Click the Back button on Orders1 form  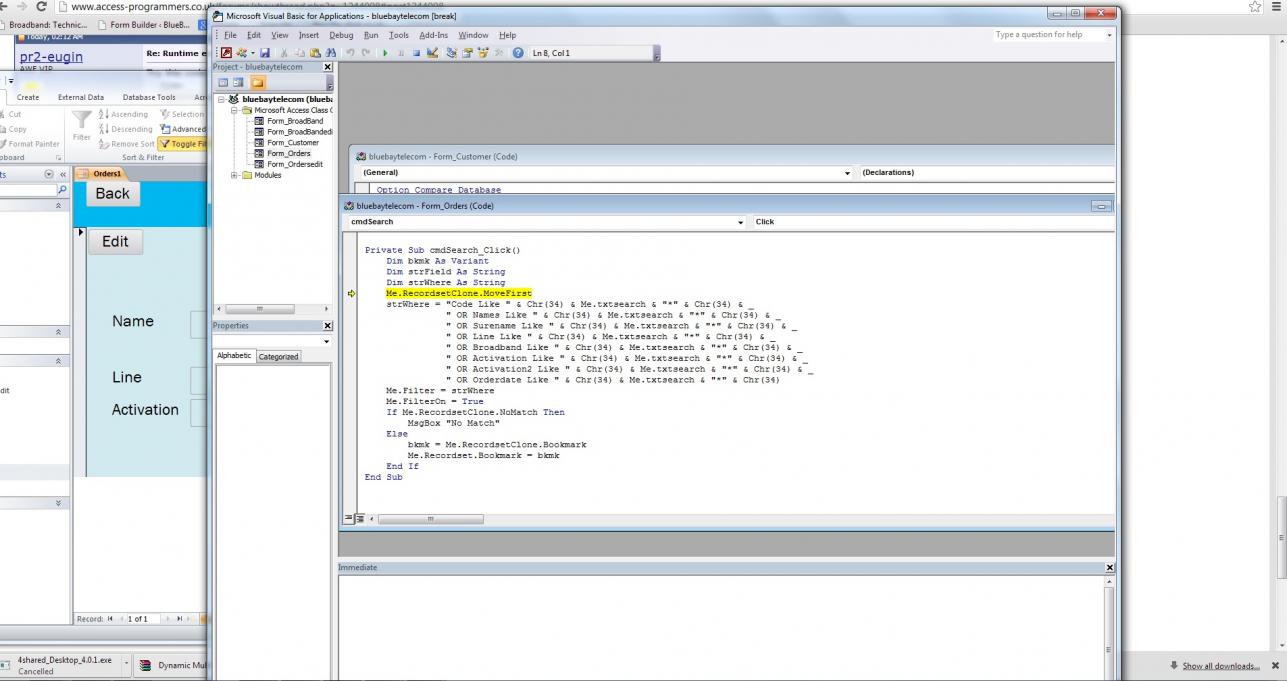112,194
